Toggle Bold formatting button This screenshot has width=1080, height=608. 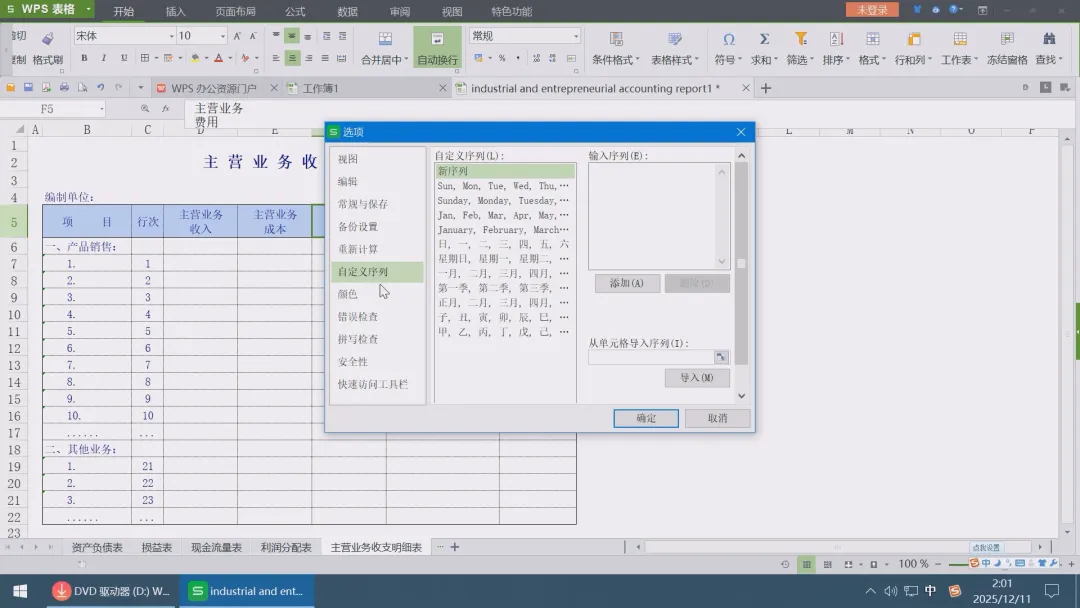coord(84,59)
